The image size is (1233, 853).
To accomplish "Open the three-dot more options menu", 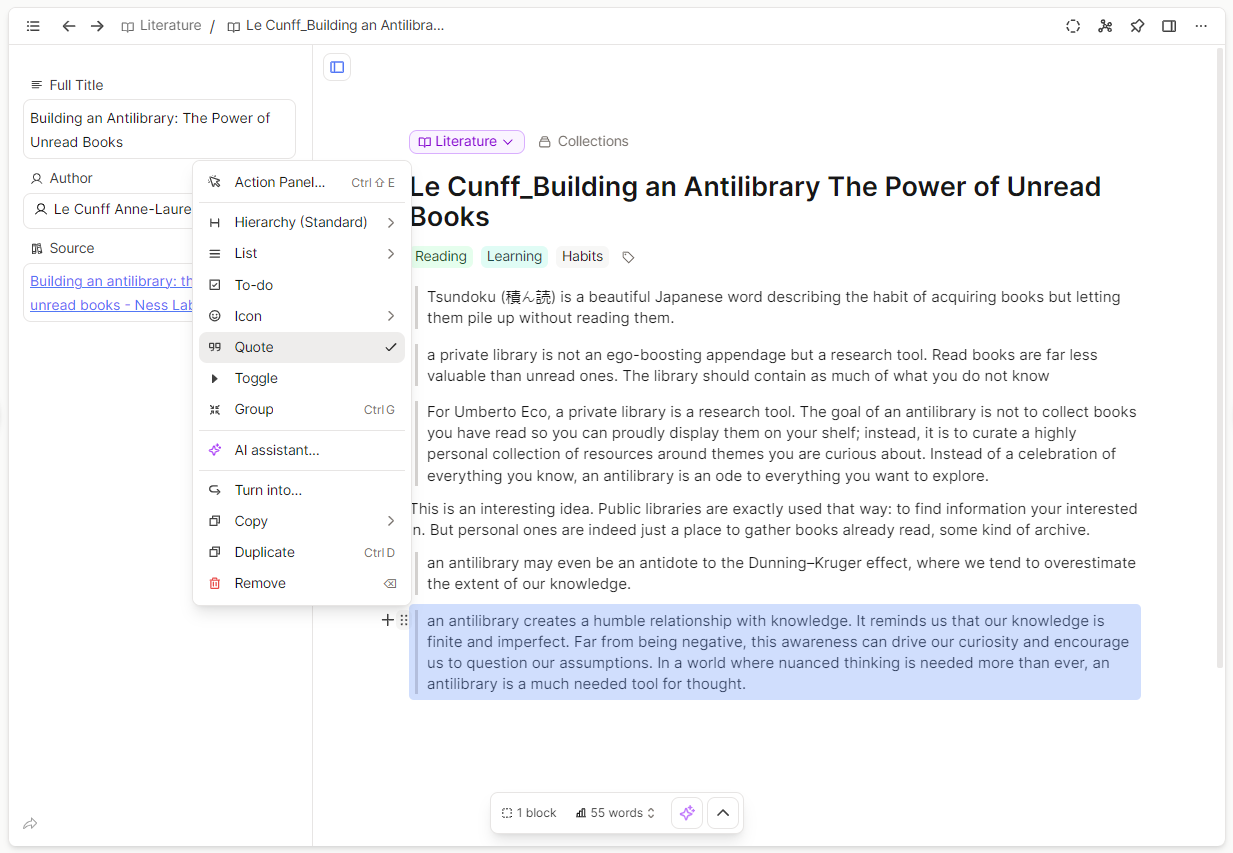I will click(1201, 26).
